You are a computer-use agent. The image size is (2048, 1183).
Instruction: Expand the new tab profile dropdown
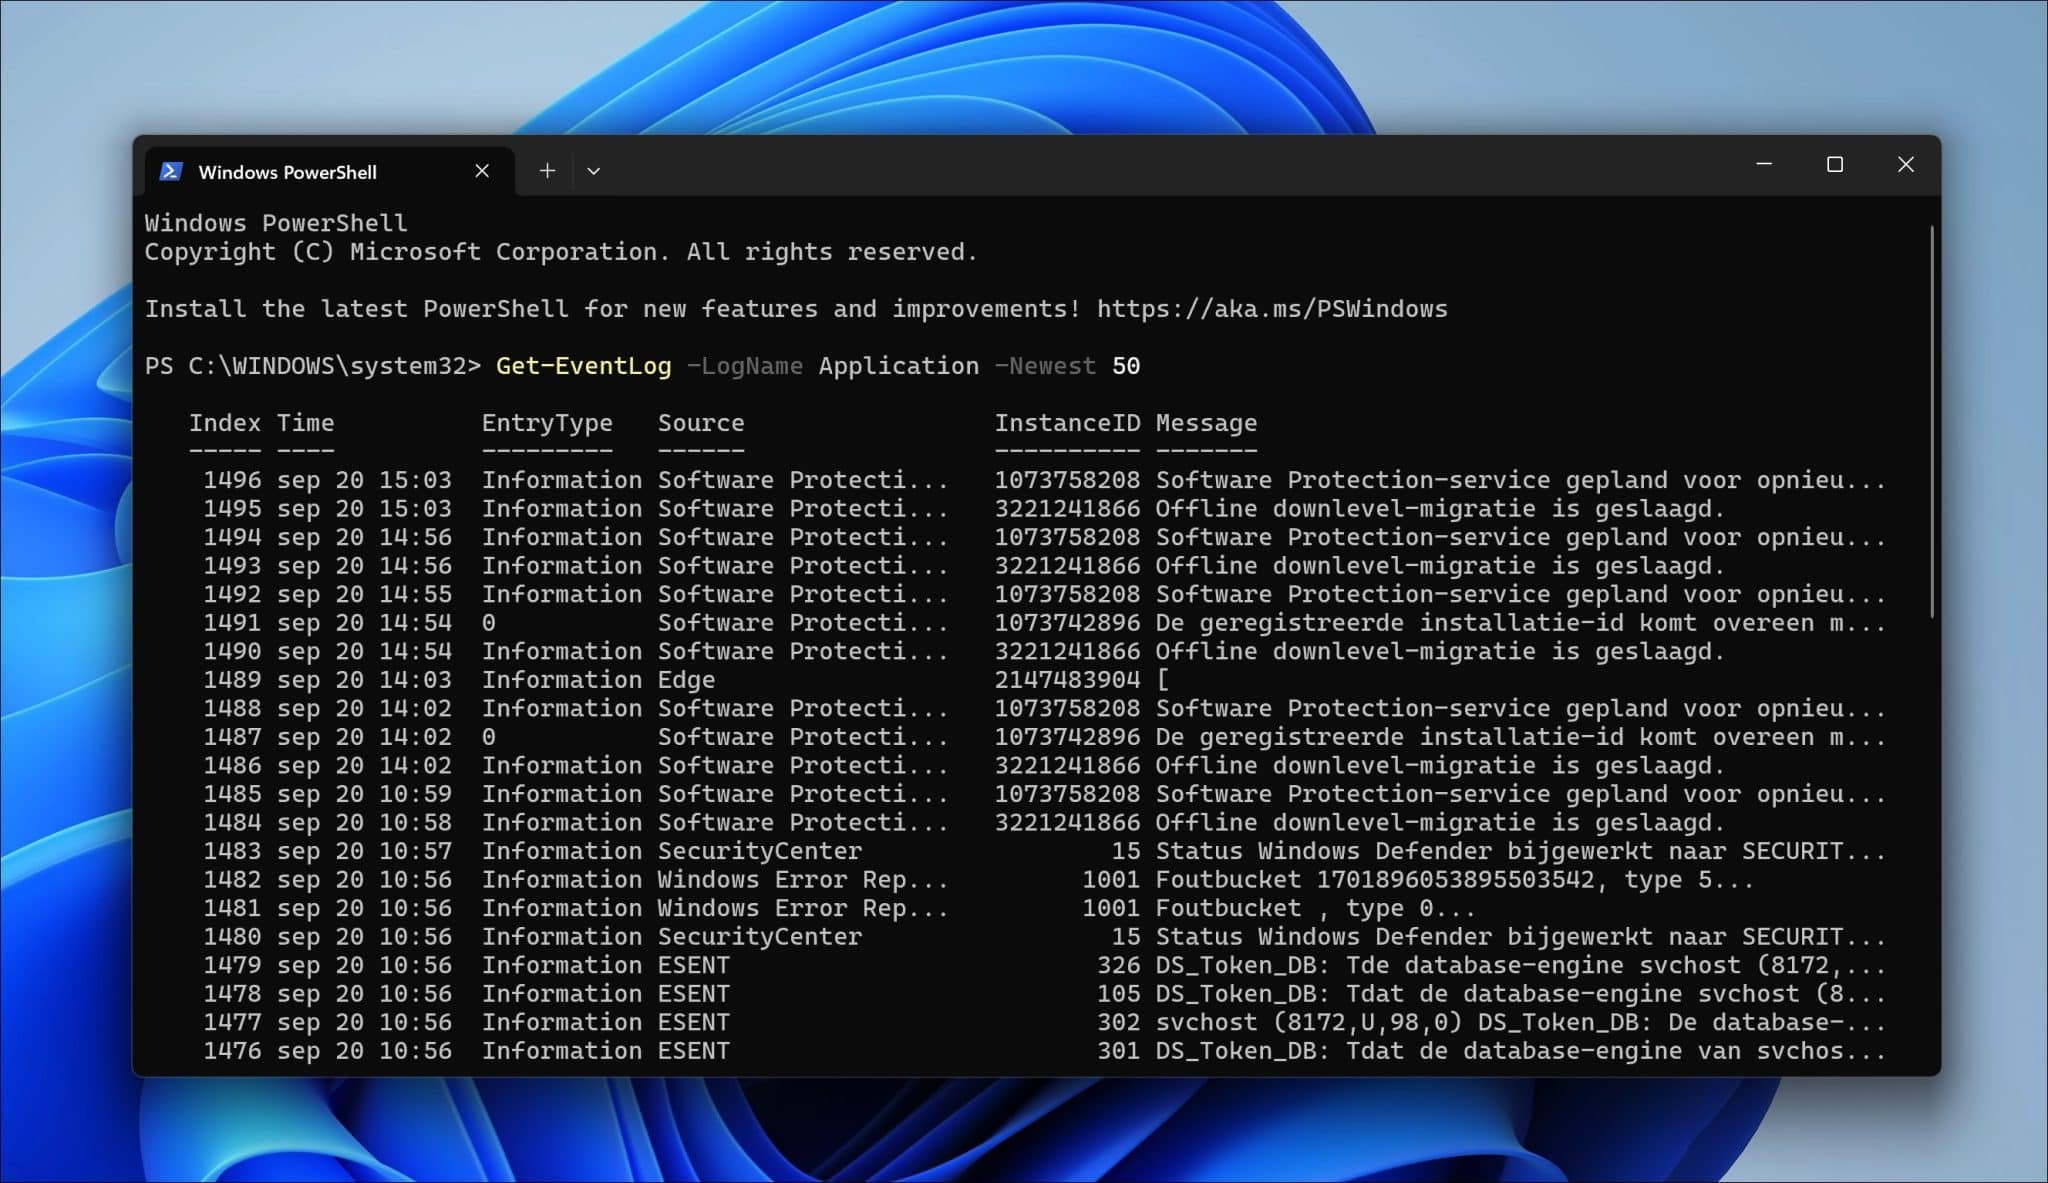tap(593, 171)
